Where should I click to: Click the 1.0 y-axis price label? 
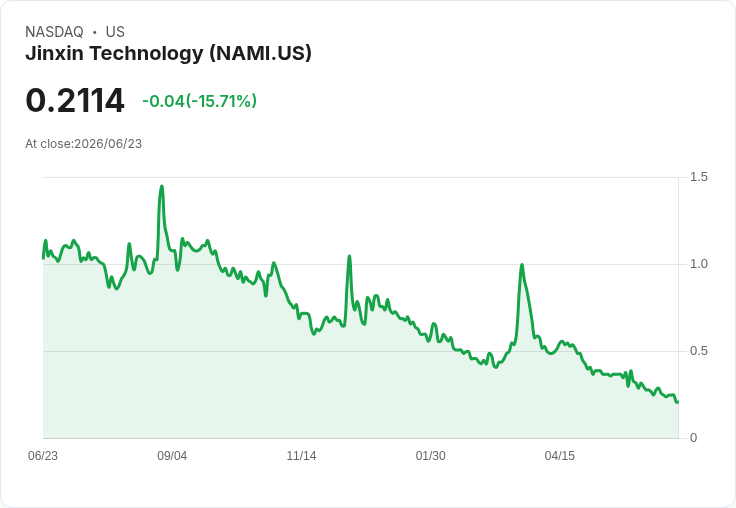point(698,264)
